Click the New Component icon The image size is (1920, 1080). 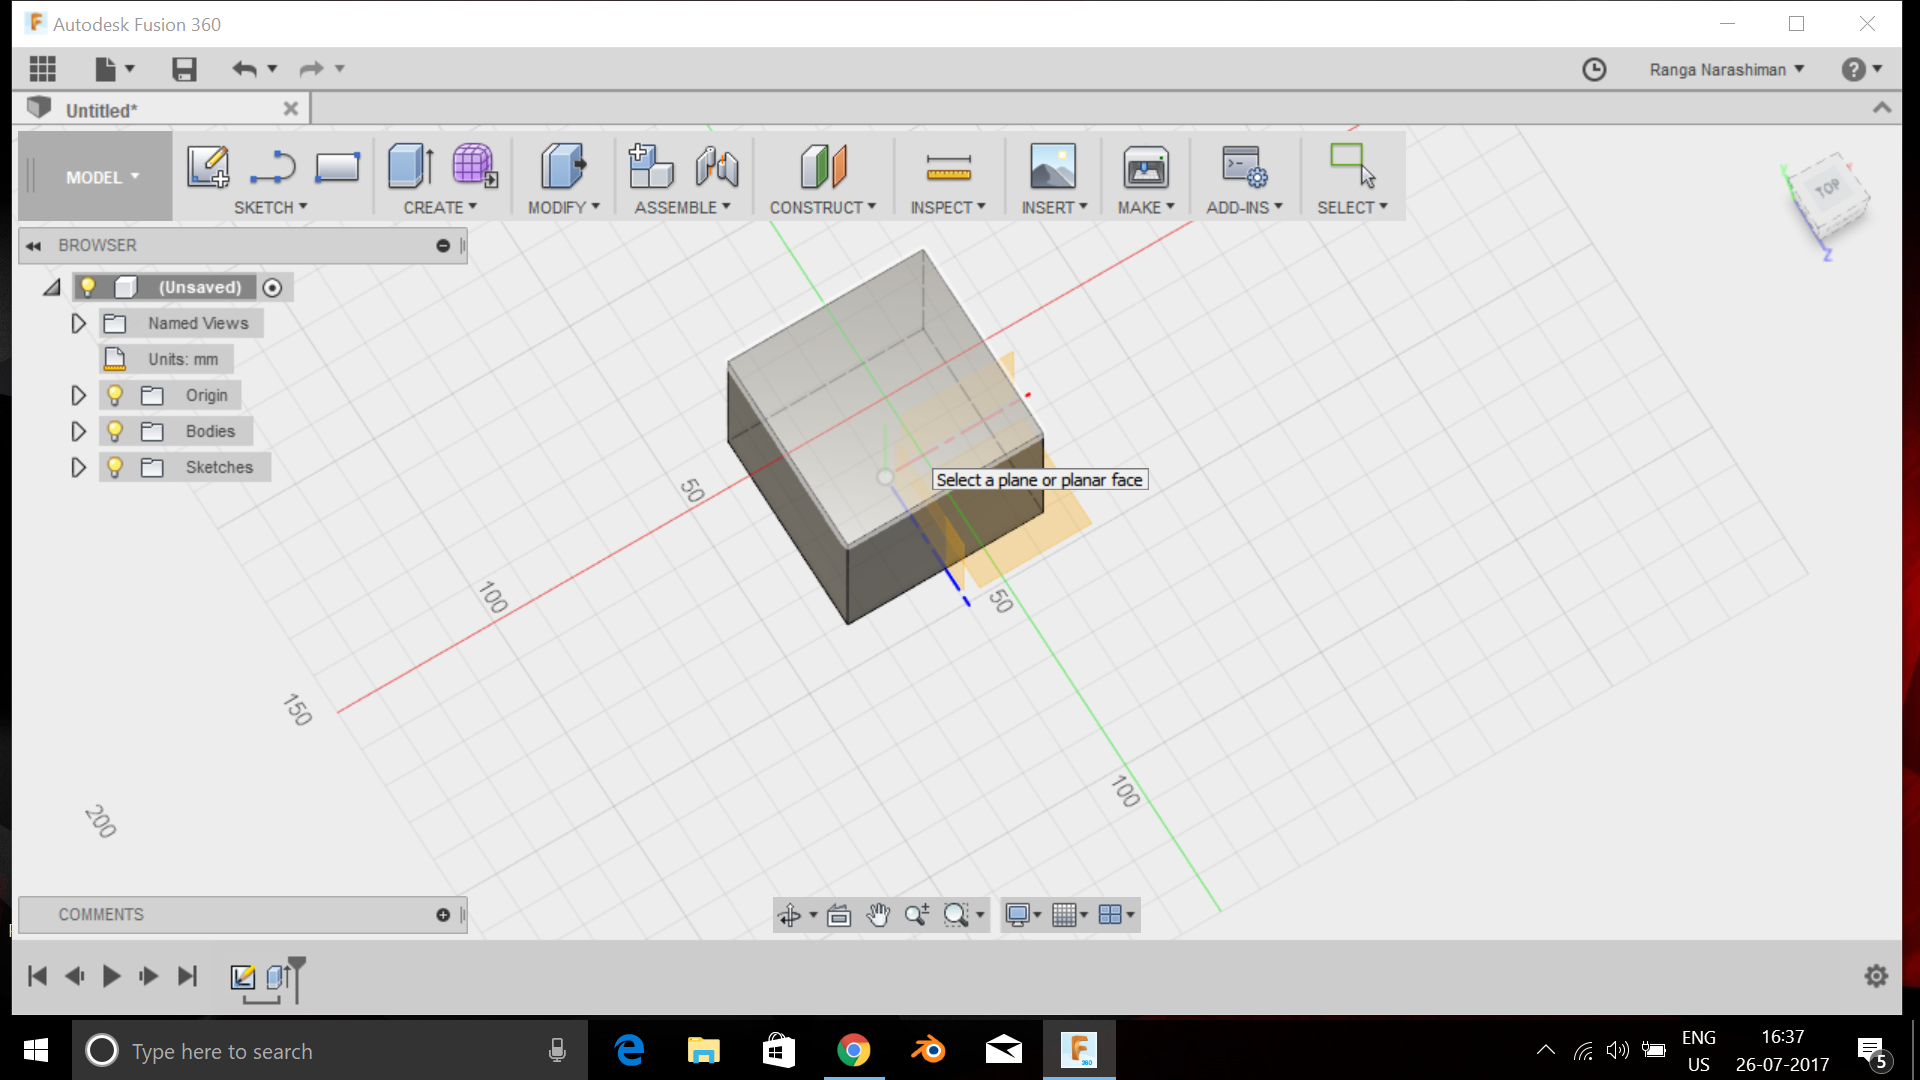[650, 166]
